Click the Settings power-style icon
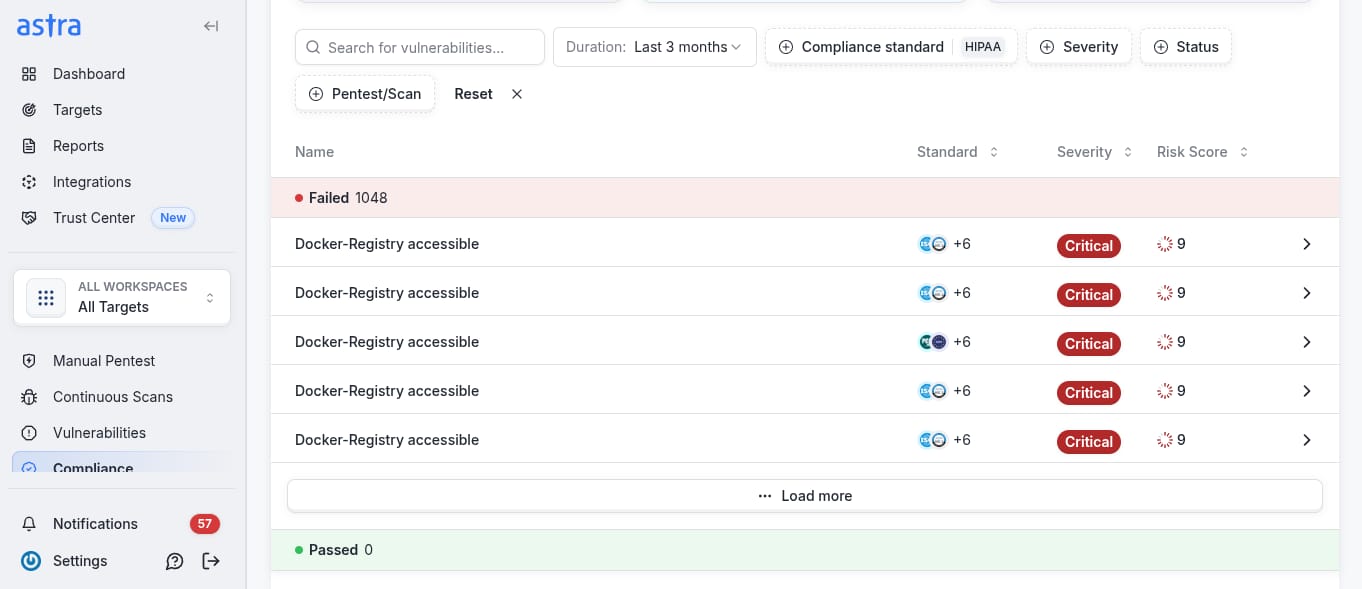Screen dimensions: 1362x589 [31, 561]
